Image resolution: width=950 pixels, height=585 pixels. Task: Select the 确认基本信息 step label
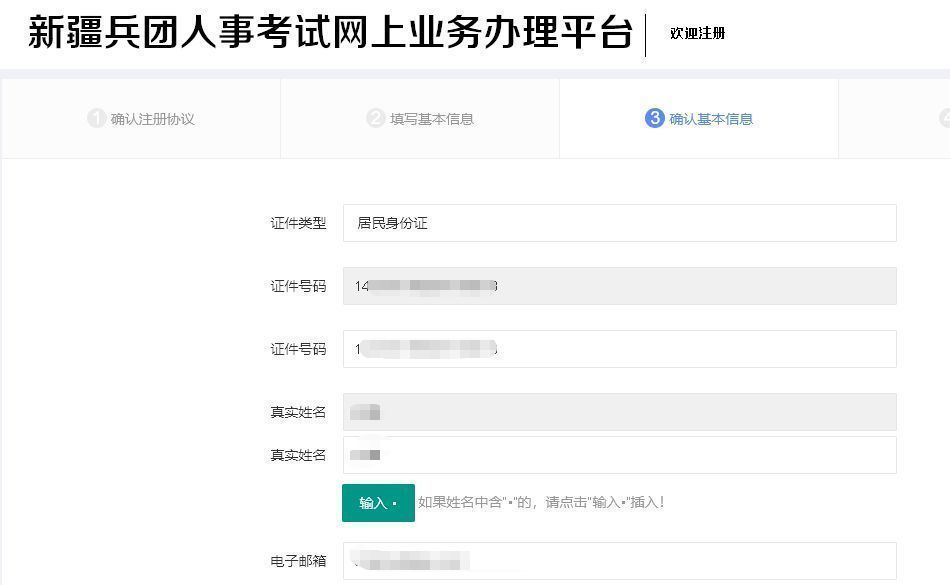(711, 119)
